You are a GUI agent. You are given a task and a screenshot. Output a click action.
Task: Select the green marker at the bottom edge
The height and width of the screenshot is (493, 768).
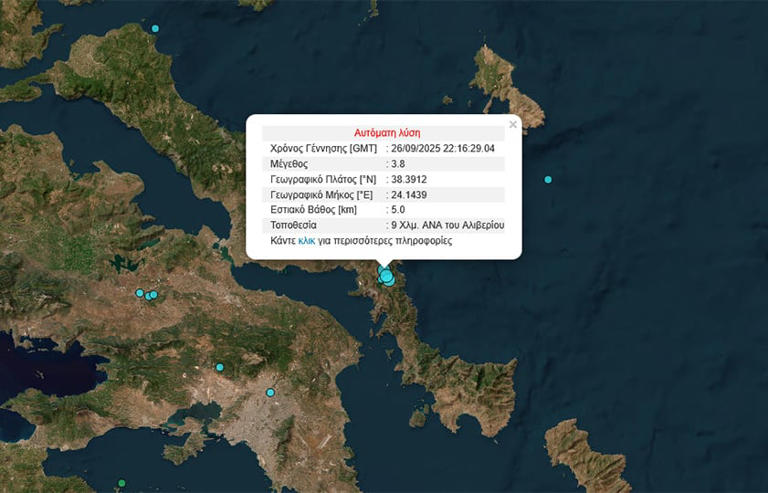(x=122, y=484)
